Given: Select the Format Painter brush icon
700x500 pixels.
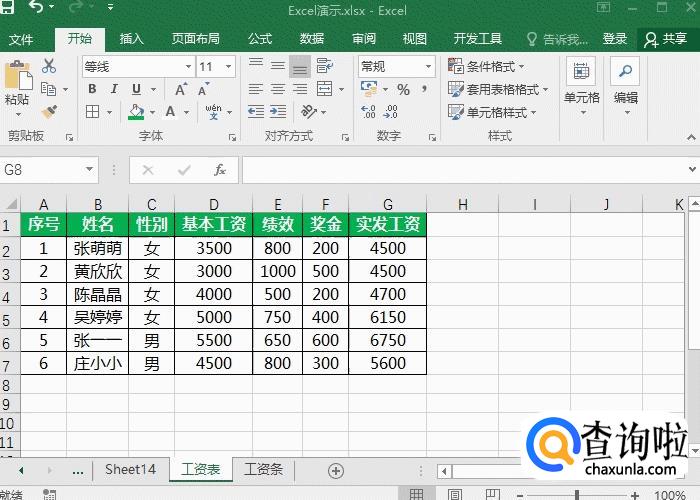Looking at the screenshot, I should (48, 111).
